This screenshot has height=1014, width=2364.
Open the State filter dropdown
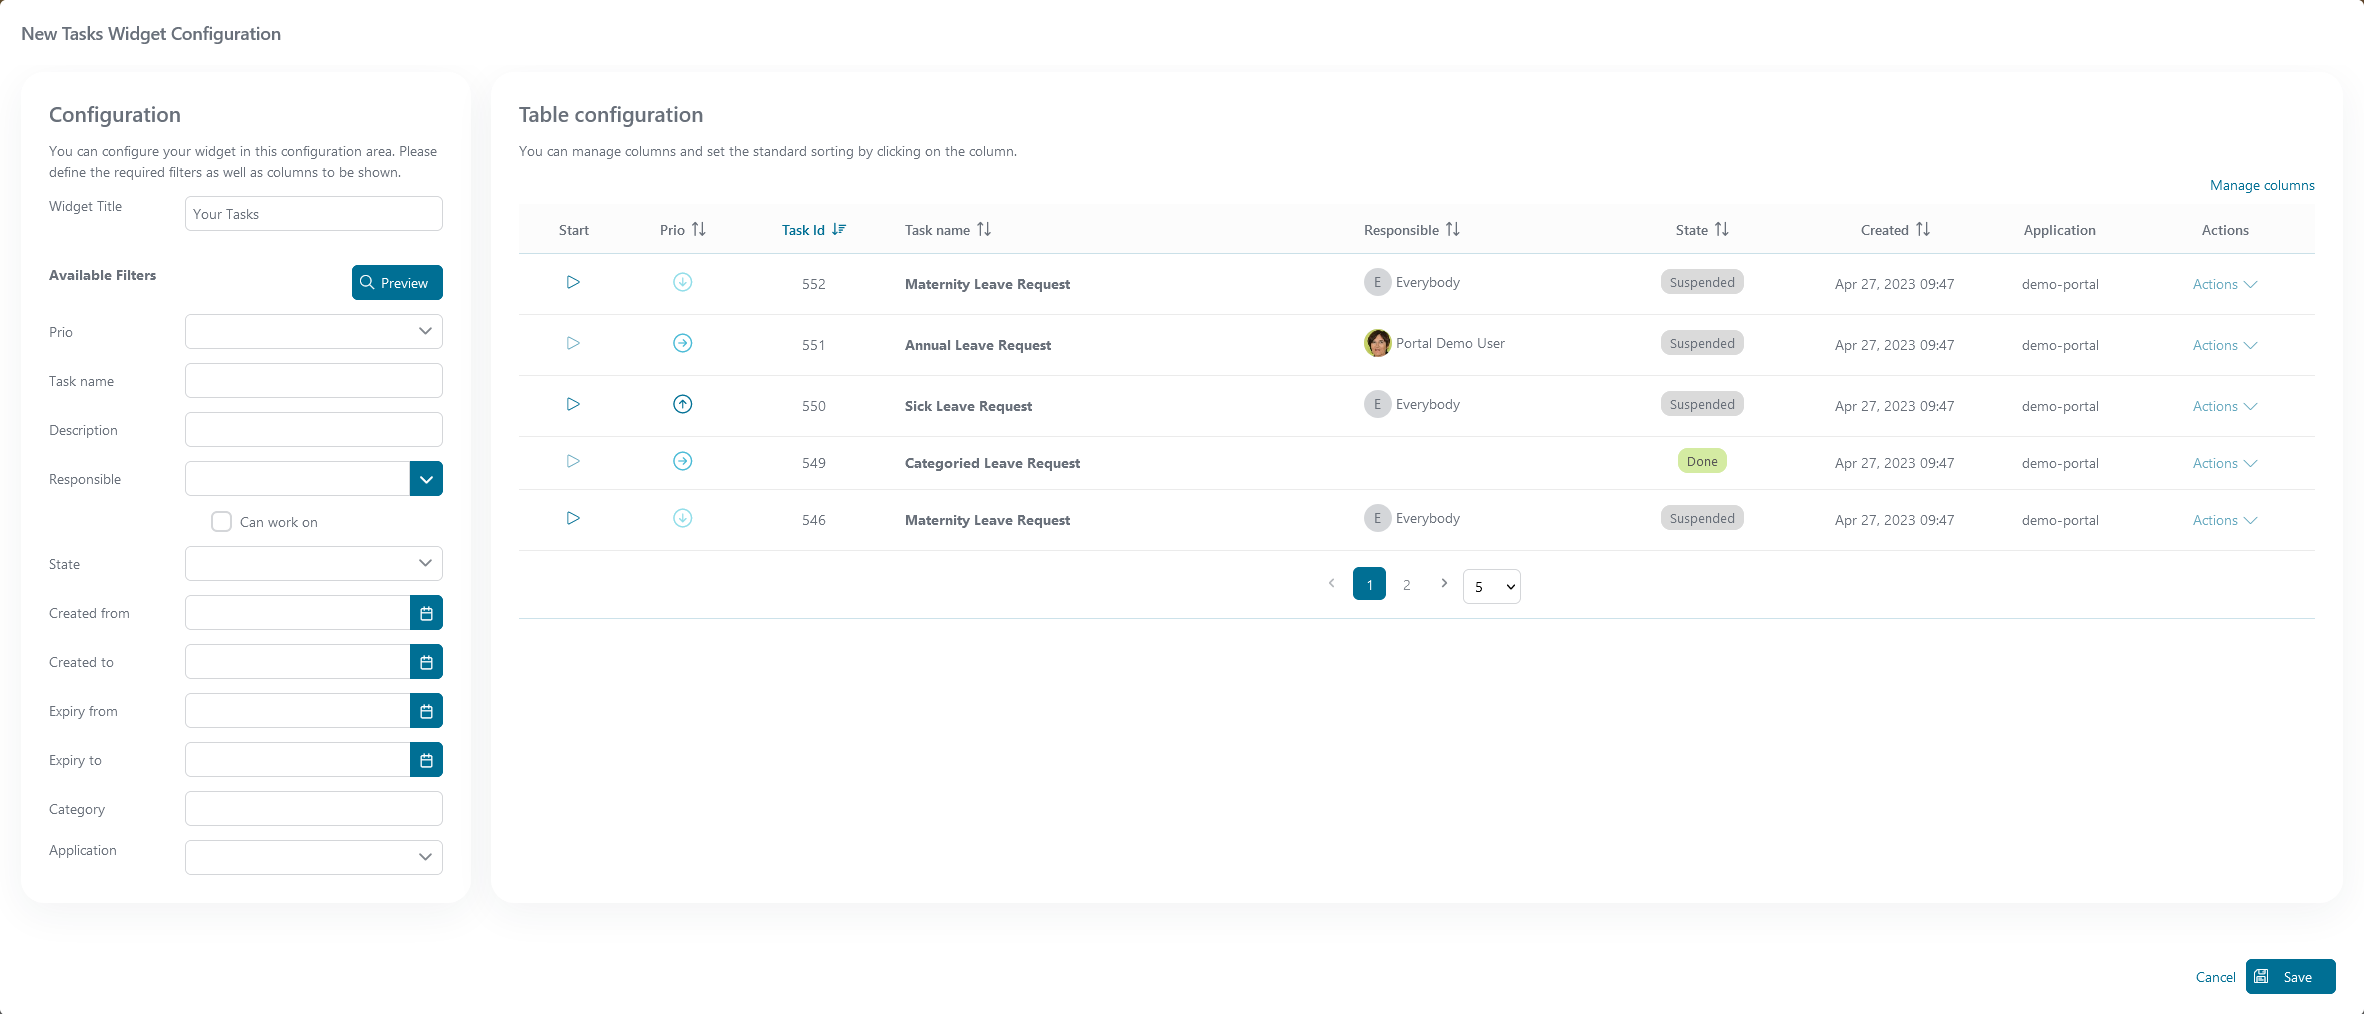pos(314,564)
